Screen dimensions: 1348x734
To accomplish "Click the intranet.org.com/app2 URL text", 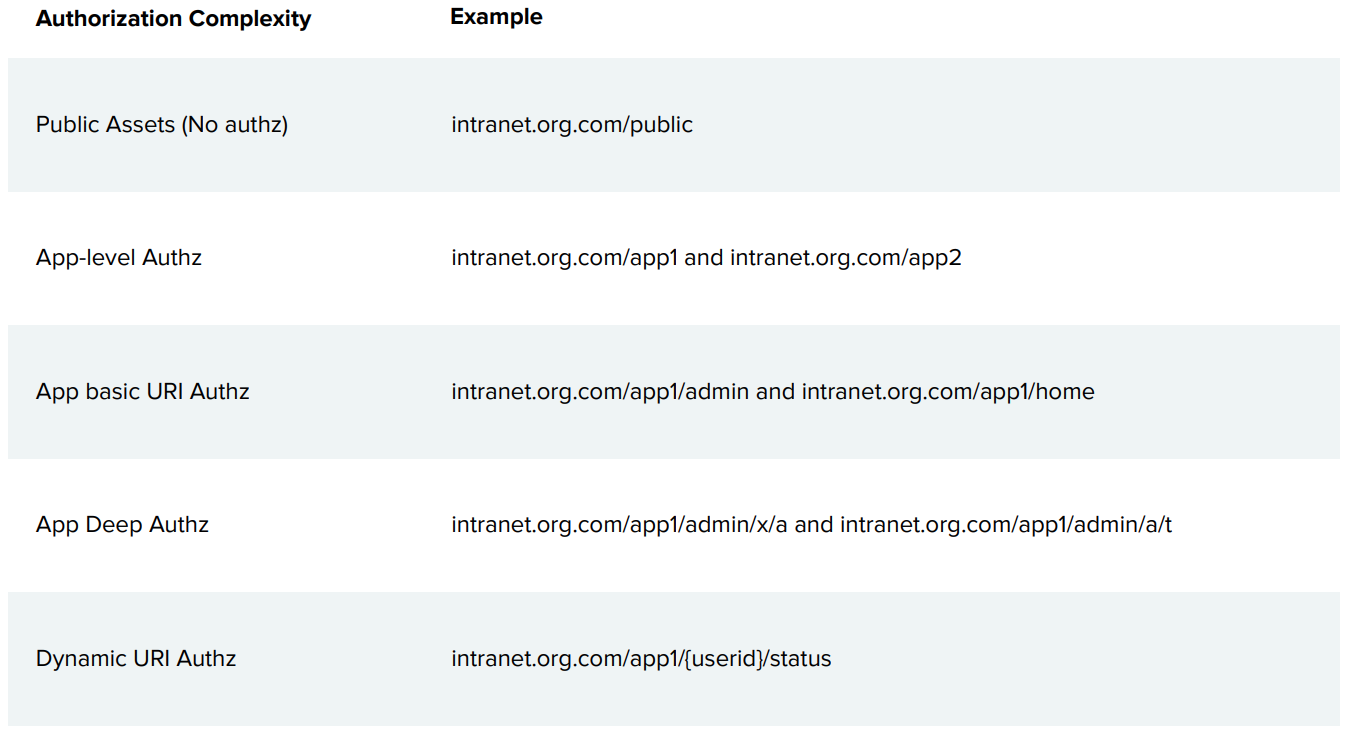I will [x=845, y=258].
